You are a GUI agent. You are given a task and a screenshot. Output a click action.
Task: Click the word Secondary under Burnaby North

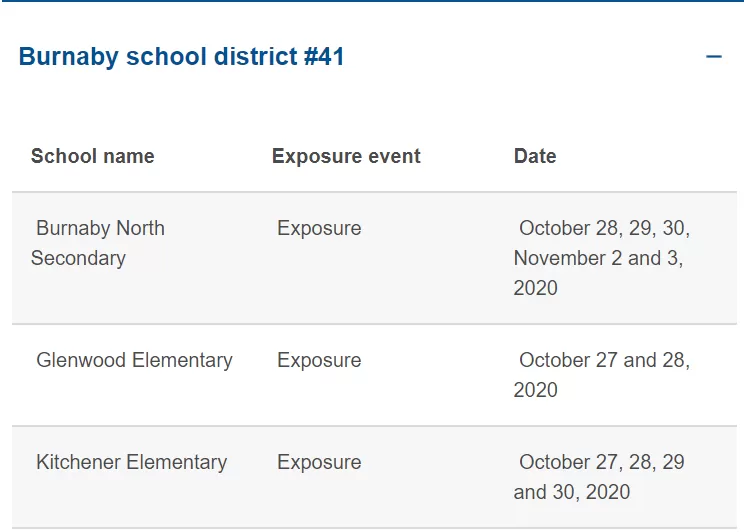(x=78, y=258)
